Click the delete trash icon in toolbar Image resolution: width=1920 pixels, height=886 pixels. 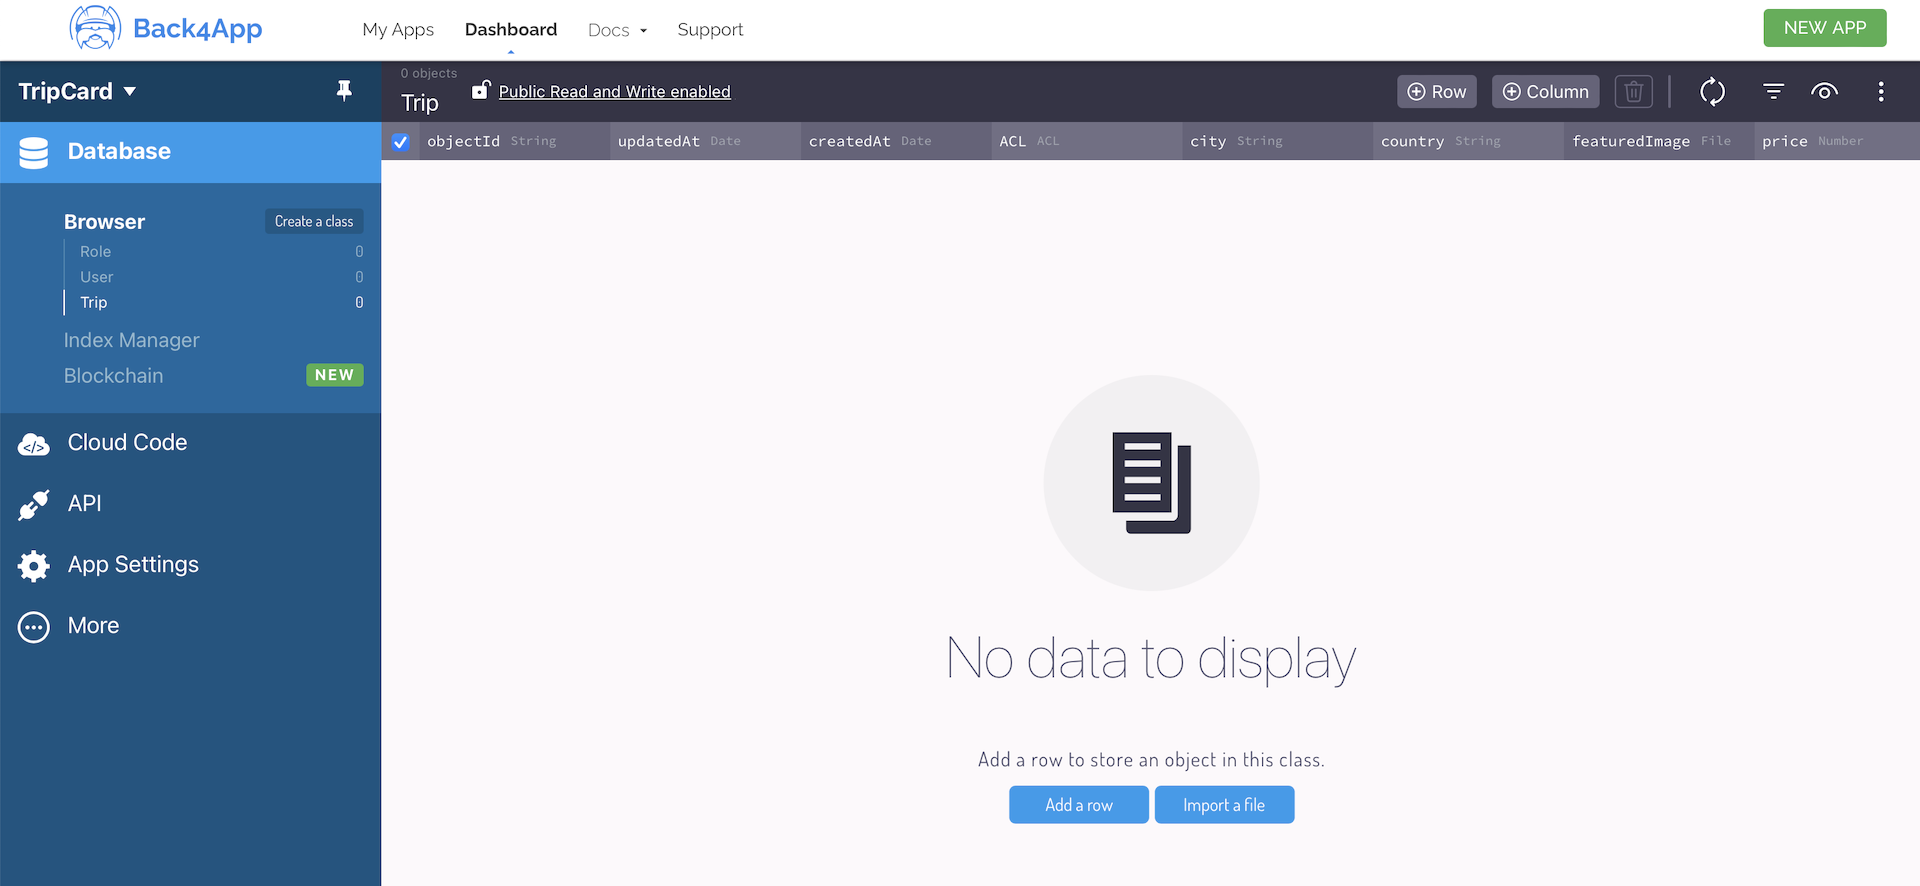1633,92
